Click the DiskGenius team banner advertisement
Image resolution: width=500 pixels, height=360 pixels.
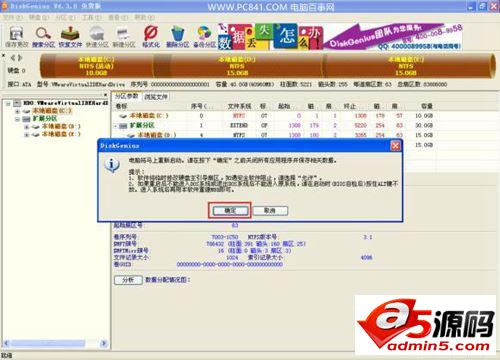coord(393,37)
